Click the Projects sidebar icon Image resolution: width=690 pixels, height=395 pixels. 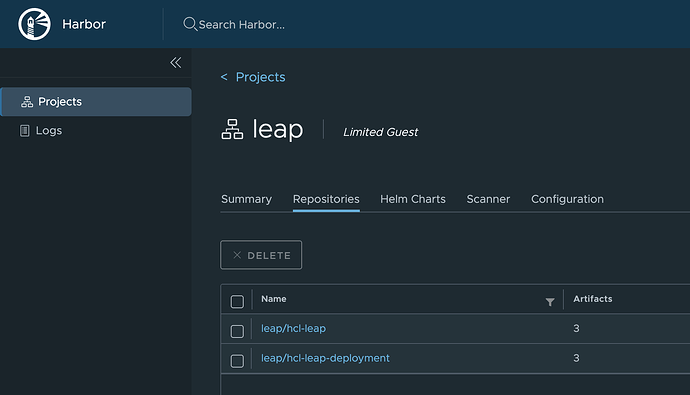[27, 102]
